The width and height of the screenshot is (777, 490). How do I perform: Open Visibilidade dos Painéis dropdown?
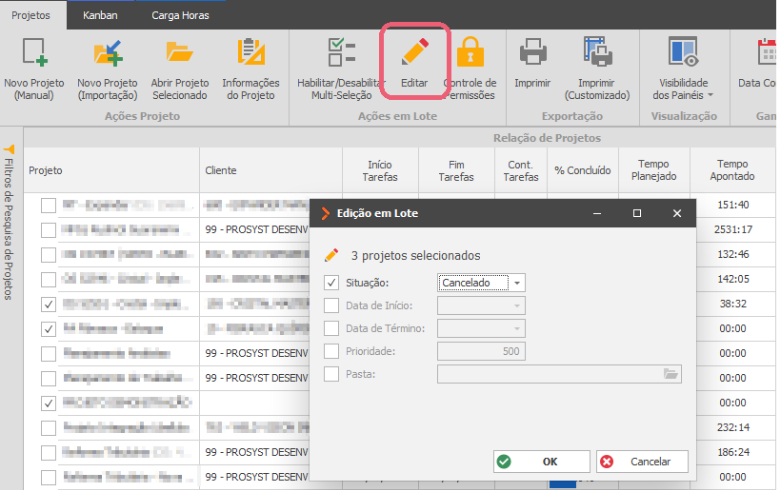(x=683, y=69)
